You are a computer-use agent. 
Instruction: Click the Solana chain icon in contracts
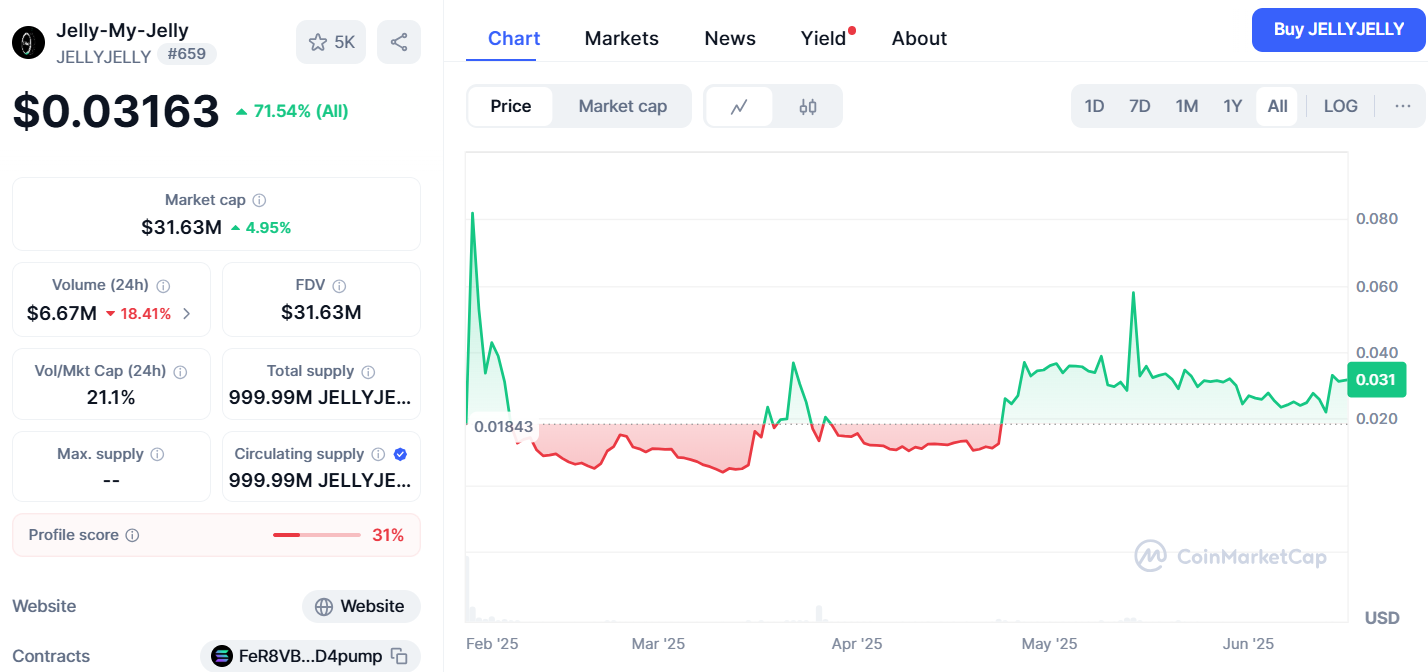(x=222, y=656)
